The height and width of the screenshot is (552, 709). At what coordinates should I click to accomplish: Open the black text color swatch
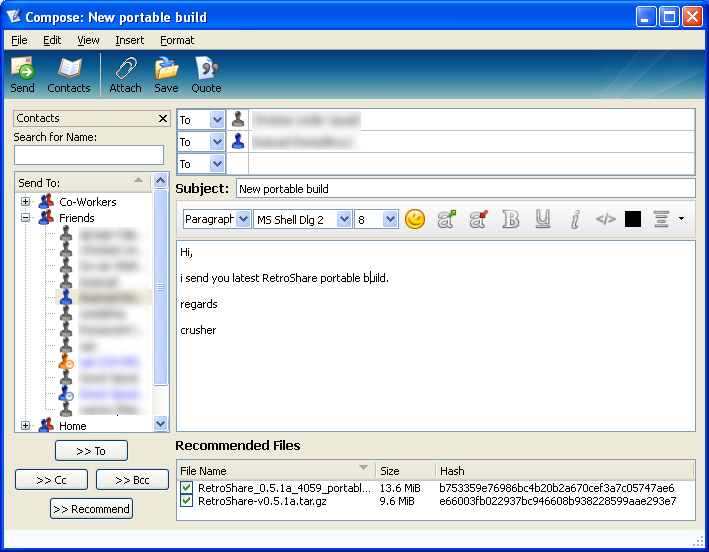[x=633, y=220]
